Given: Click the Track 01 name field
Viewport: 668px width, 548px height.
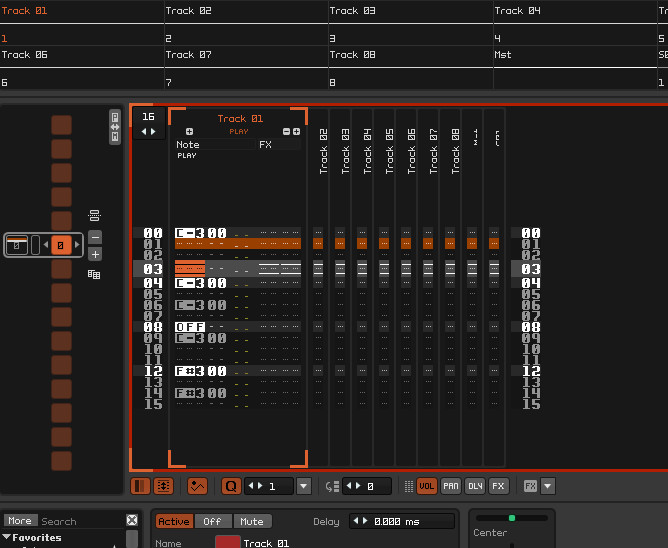Looking at the screenshot, I should 266,543.
